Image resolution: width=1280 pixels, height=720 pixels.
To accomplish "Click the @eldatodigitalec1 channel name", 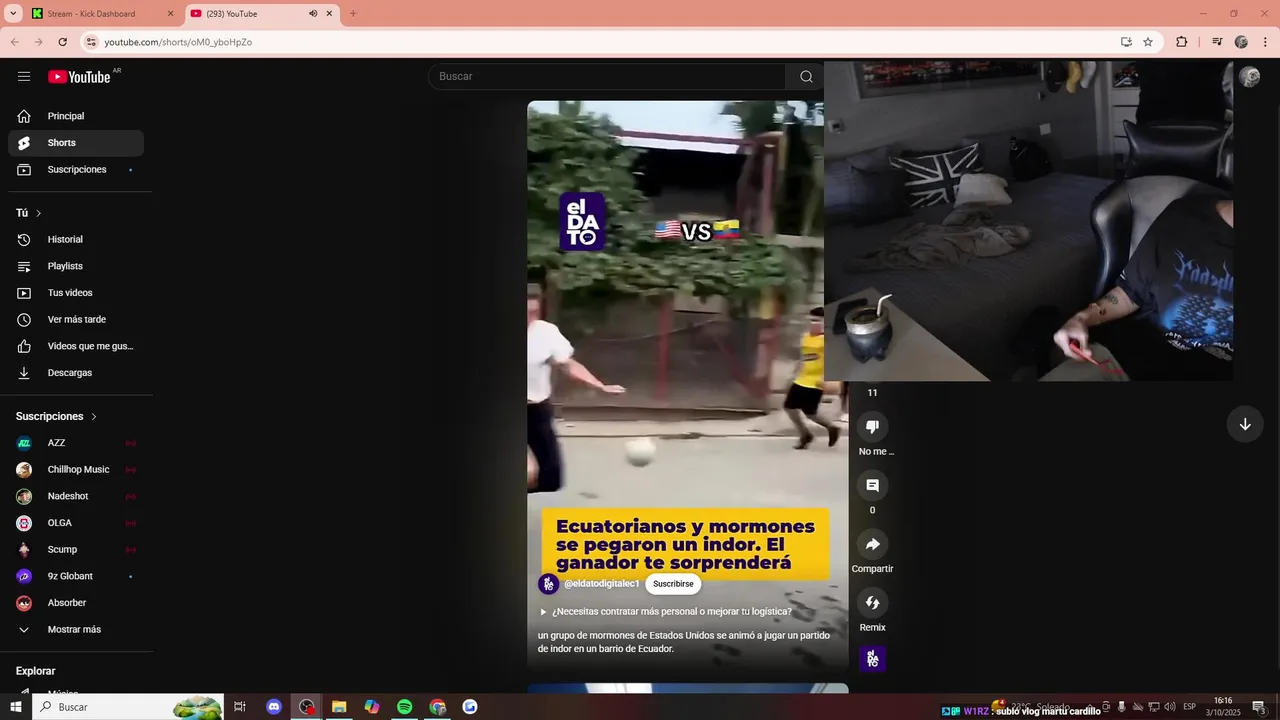I will (601, 584).
